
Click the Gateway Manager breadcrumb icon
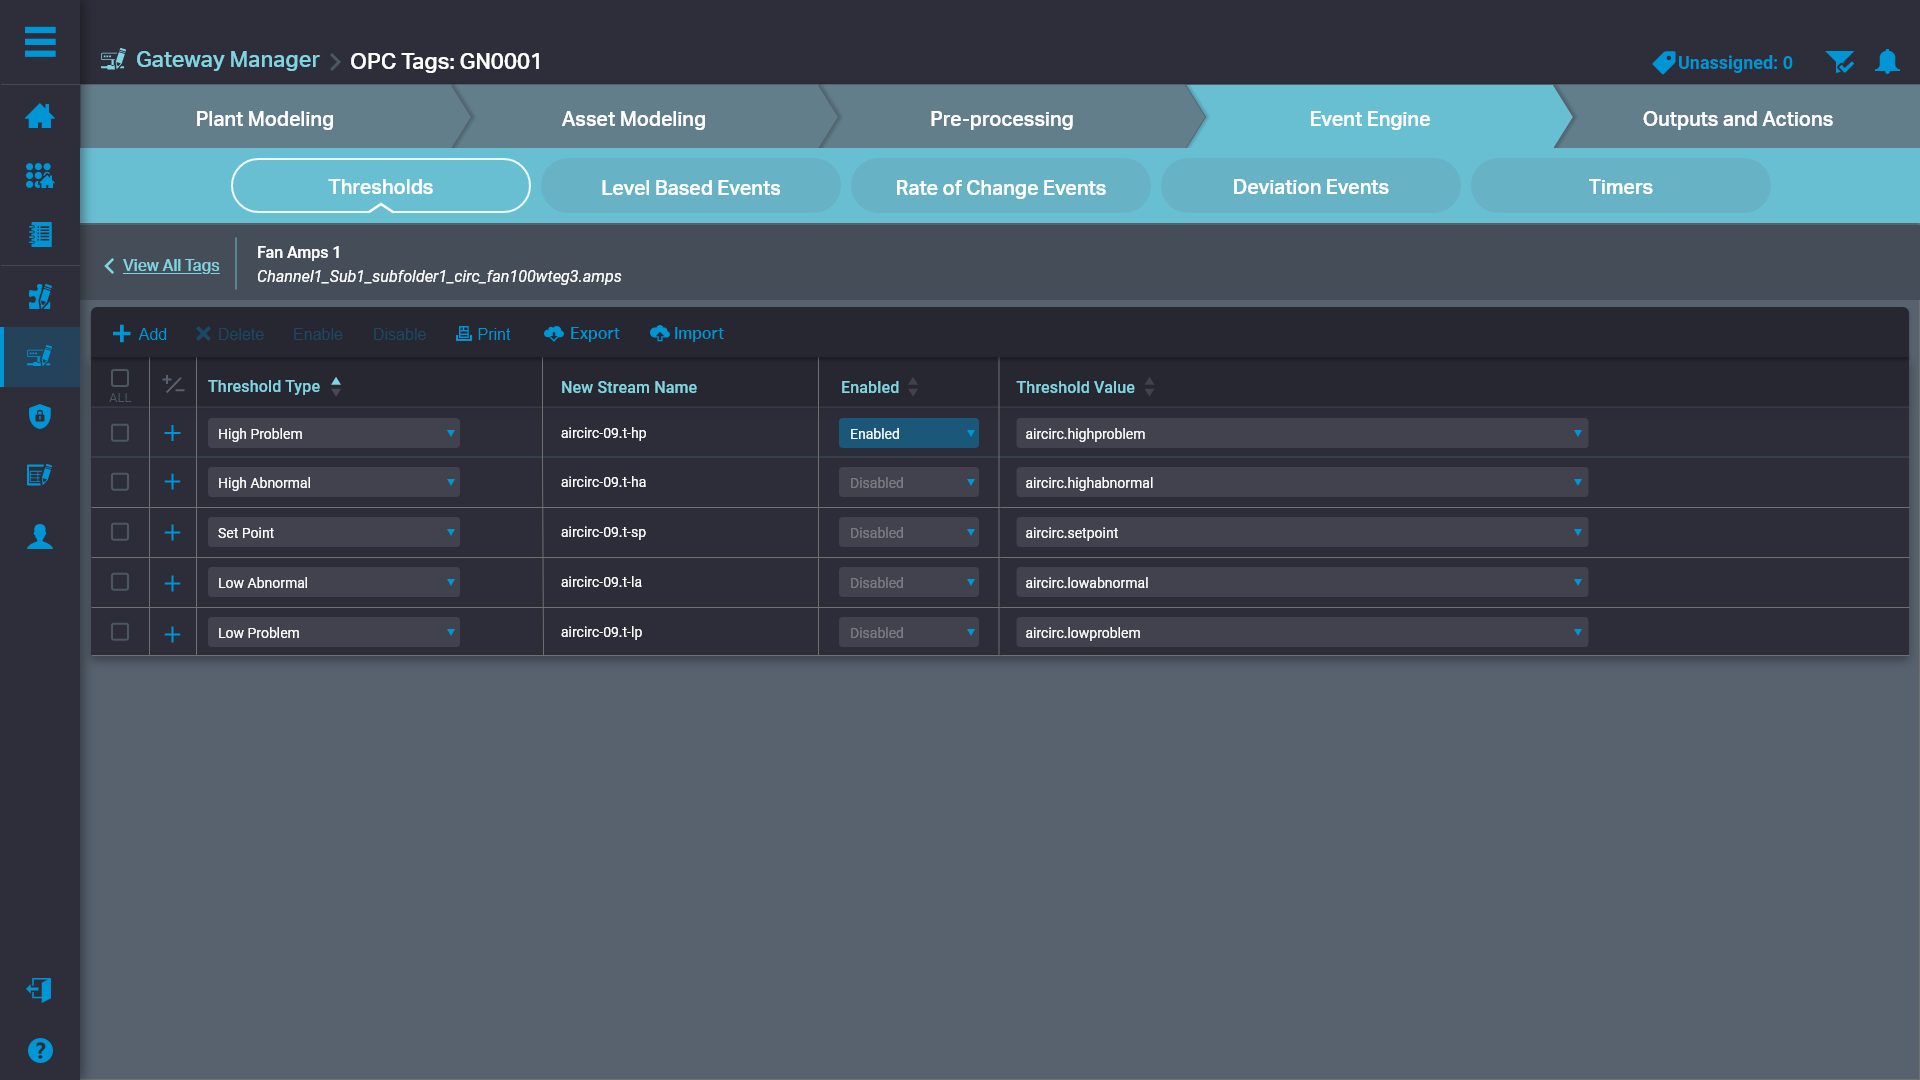click(113, 60)
